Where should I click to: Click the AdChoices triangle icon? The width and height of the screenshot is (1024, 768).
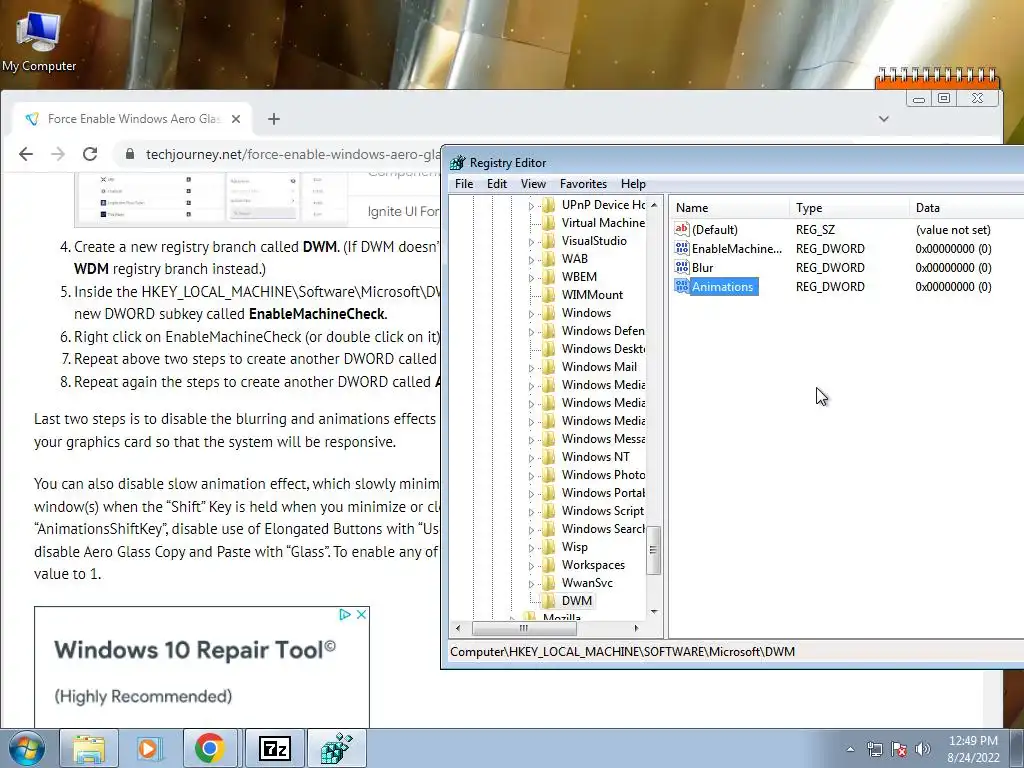pos(345,615)
